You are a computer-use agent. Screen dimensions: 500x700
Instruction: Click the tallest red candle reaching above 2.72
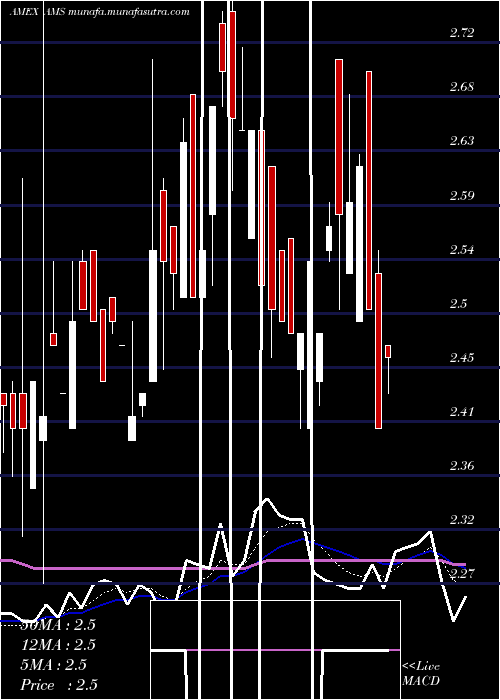232,65
